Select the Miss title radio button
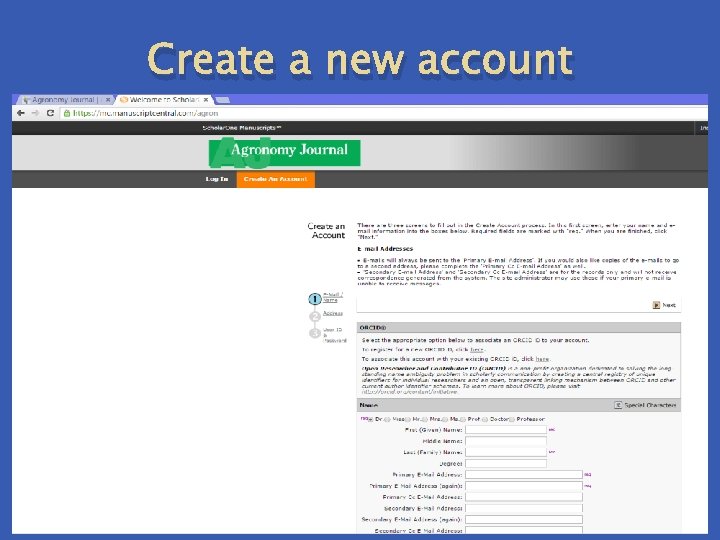The height and width of the screenshot is (540, 720). pyautogui.click(x=387, y=419)
